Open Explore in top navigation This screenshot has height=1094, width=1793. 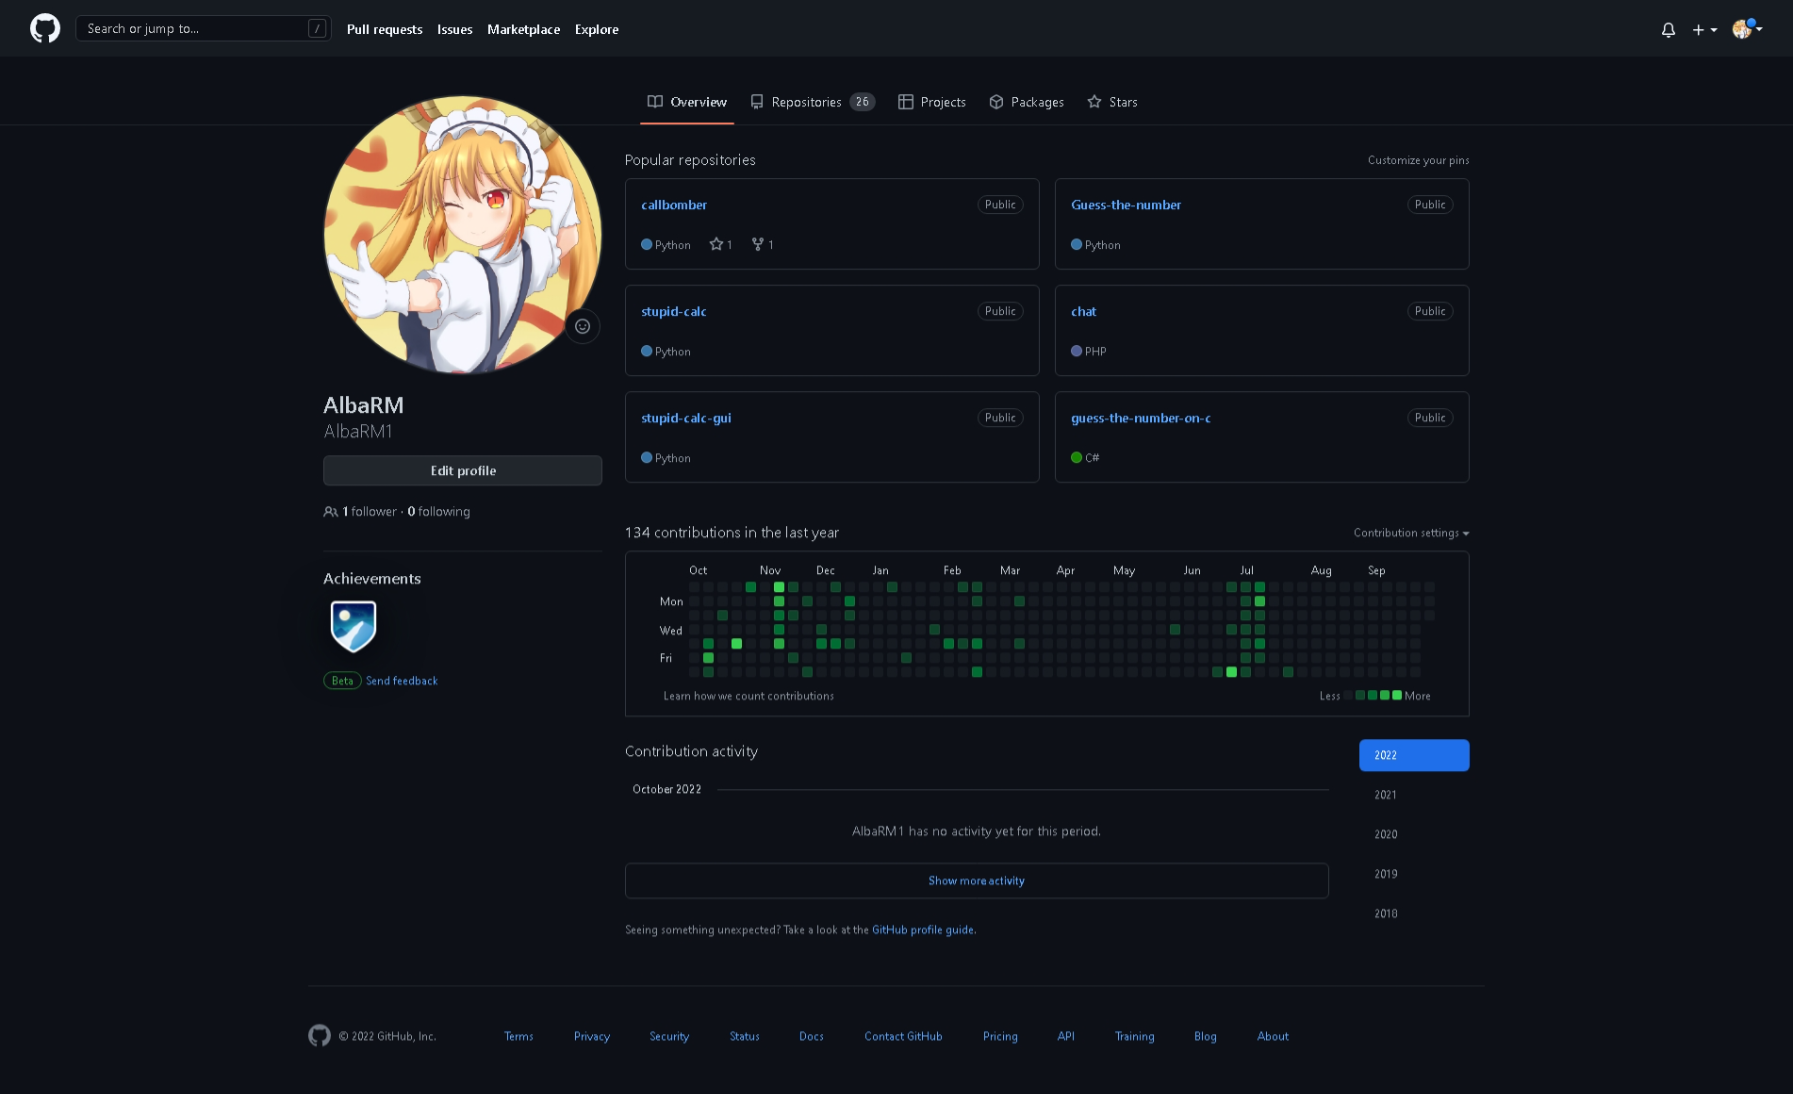pos(596,30)
